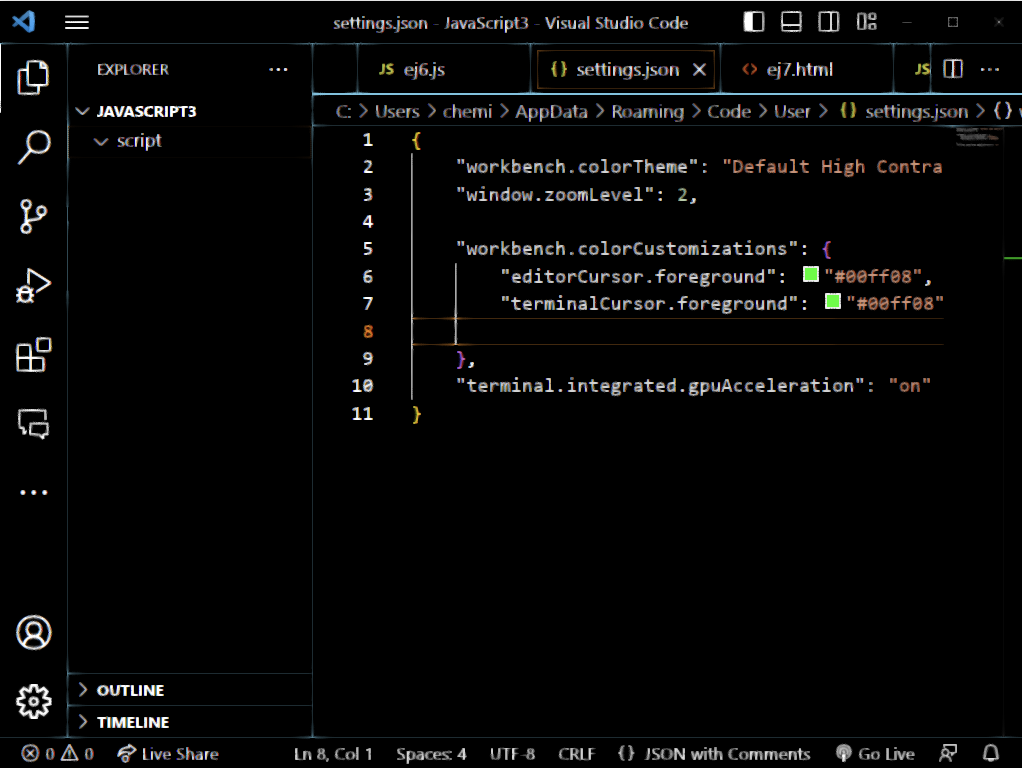Close the settings.json tab

click(x=699, y=70)
